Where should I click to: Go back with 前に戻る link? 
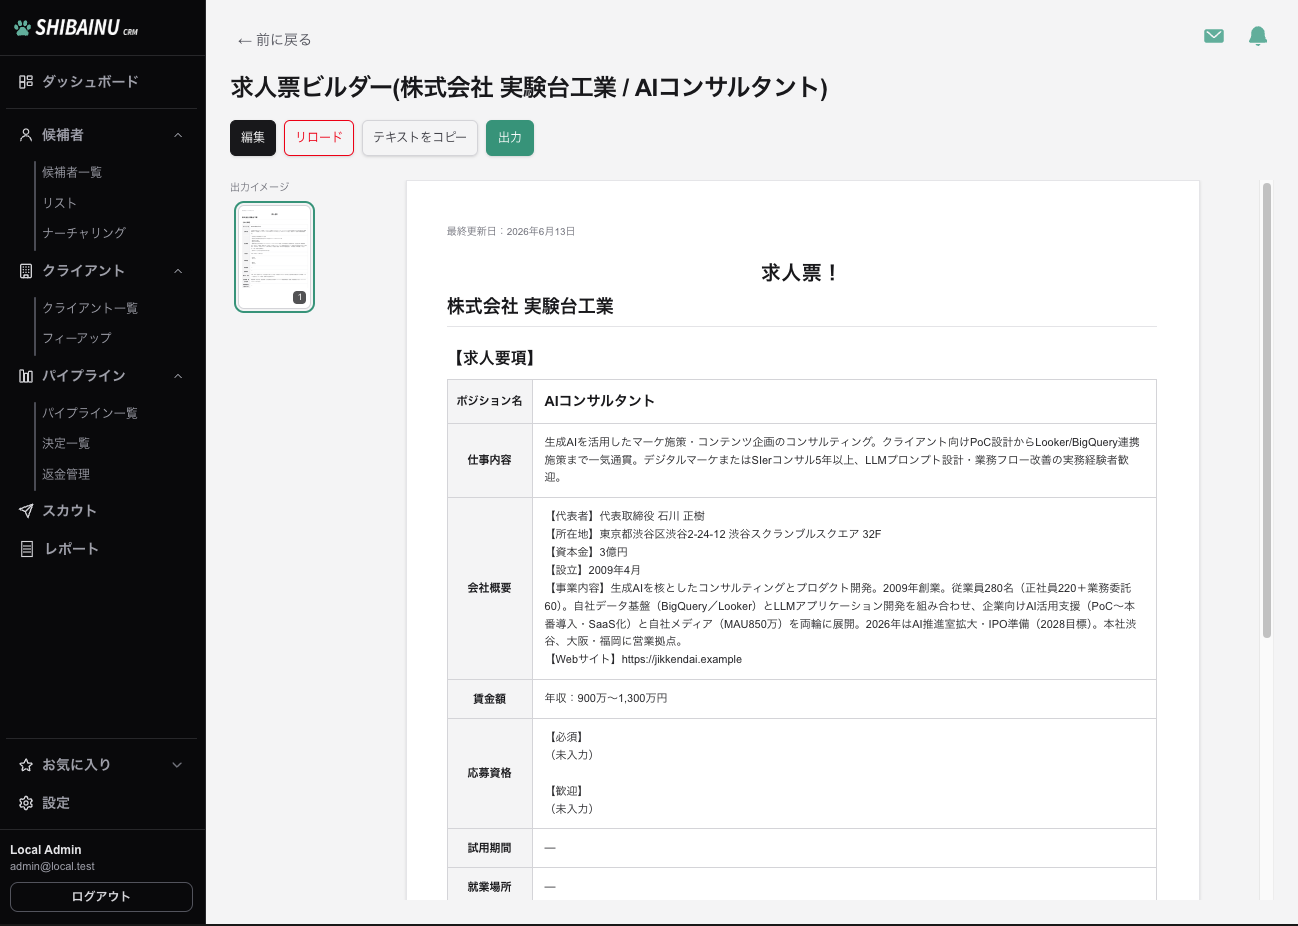coord(274,40)
